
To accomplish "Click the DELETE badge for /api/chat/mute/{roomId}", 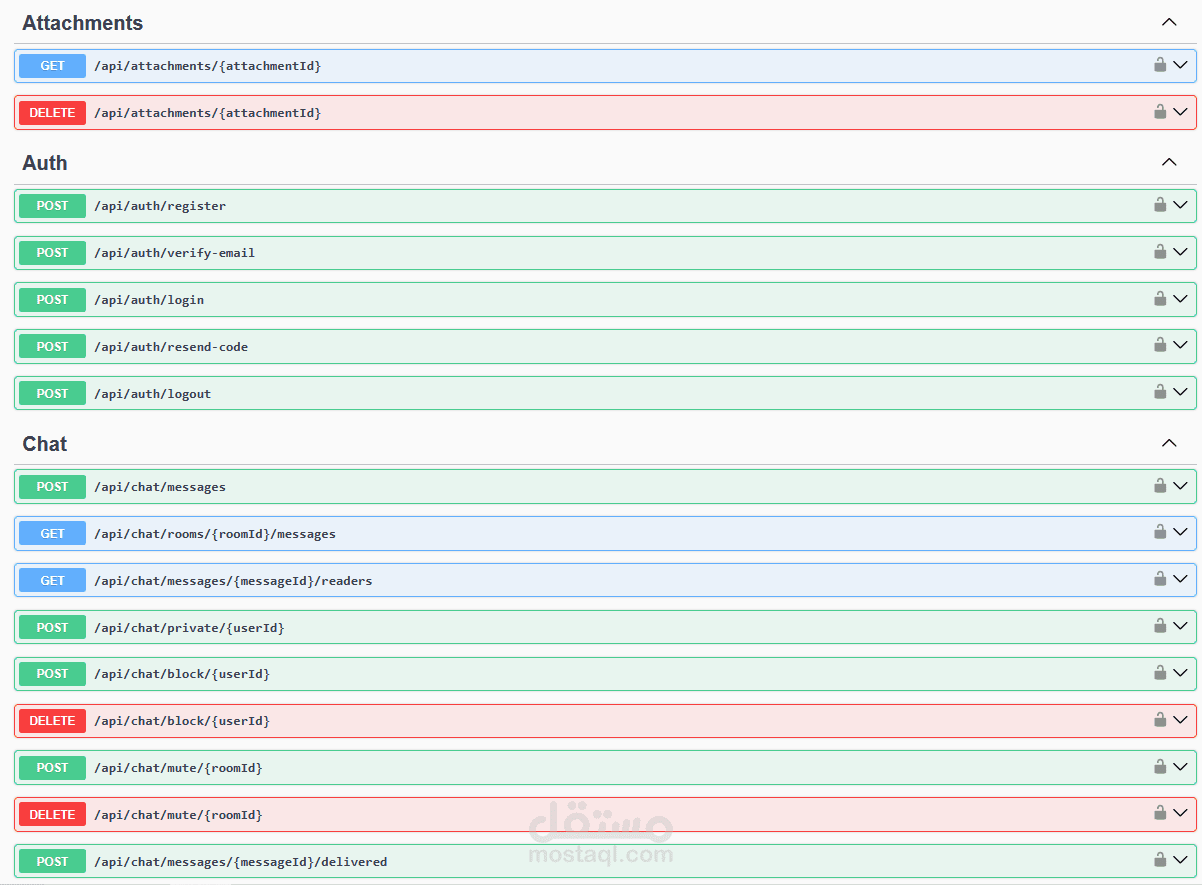I will pyautogui.click(x=52, y=815).
